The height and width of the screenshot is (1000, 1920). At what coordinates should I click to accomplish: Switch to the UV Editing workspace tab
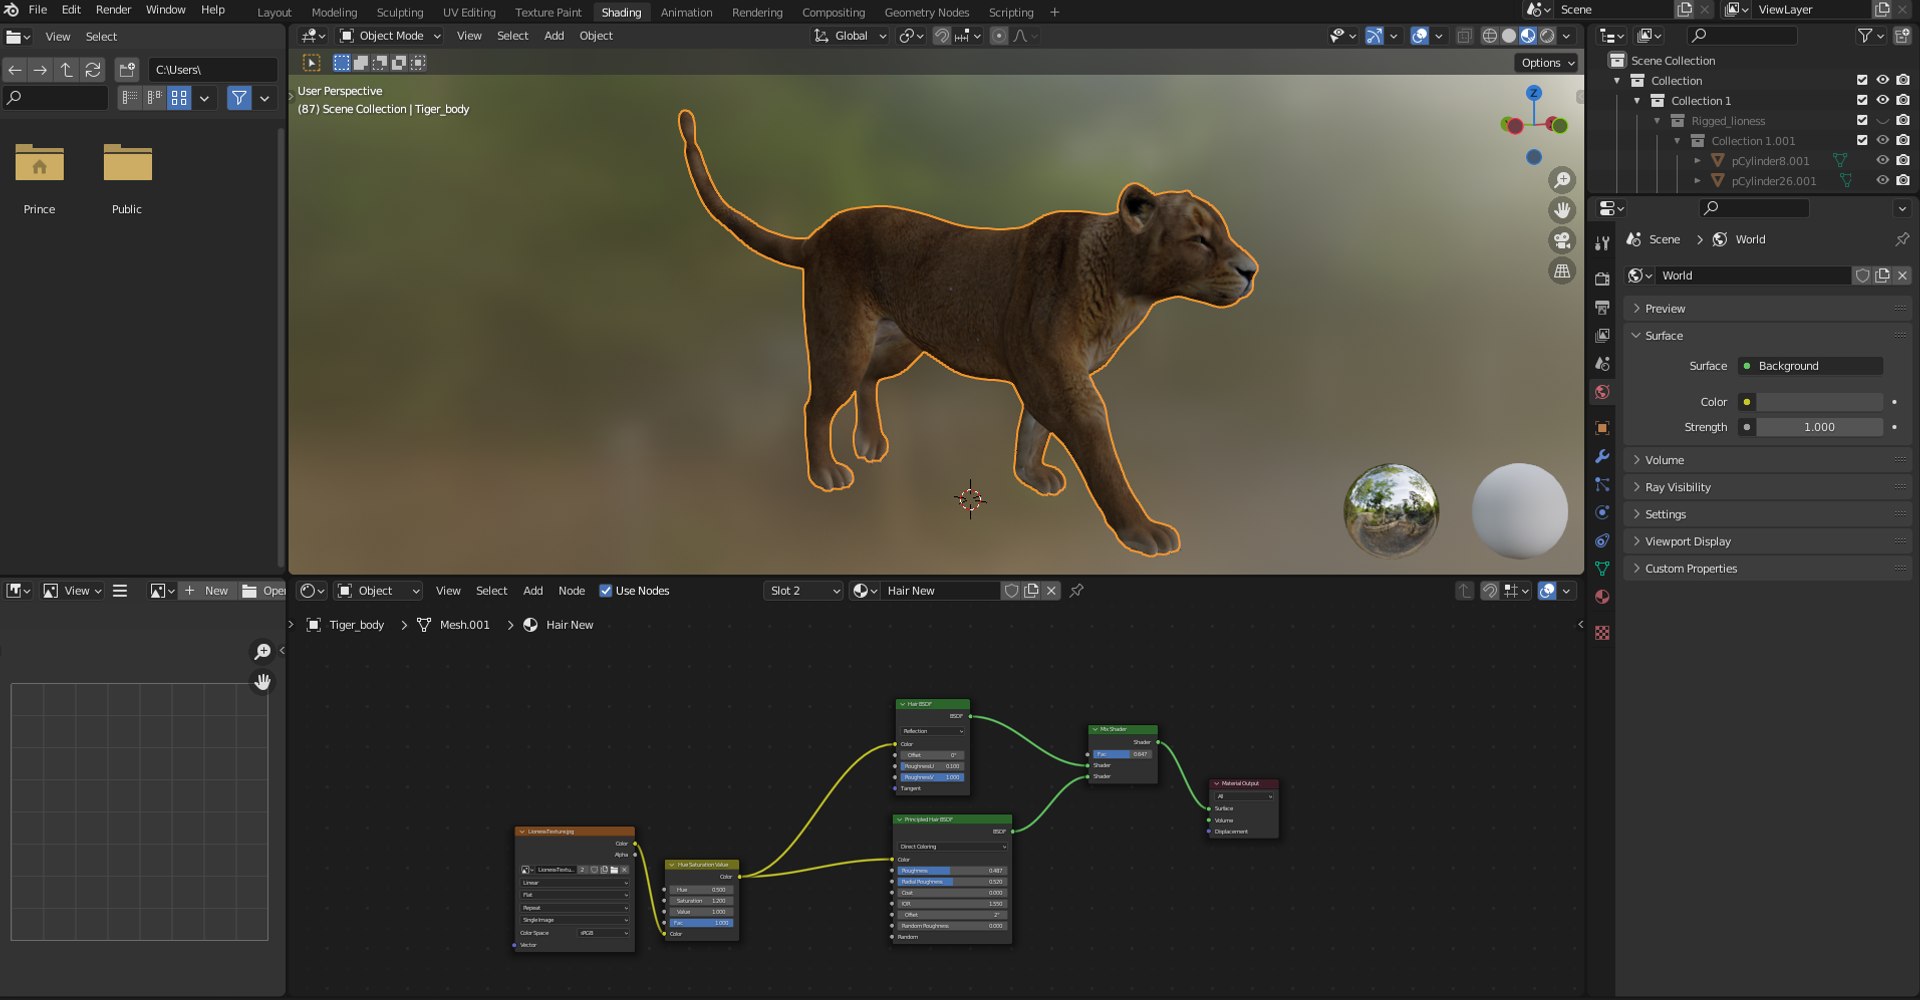coord(469,12)
